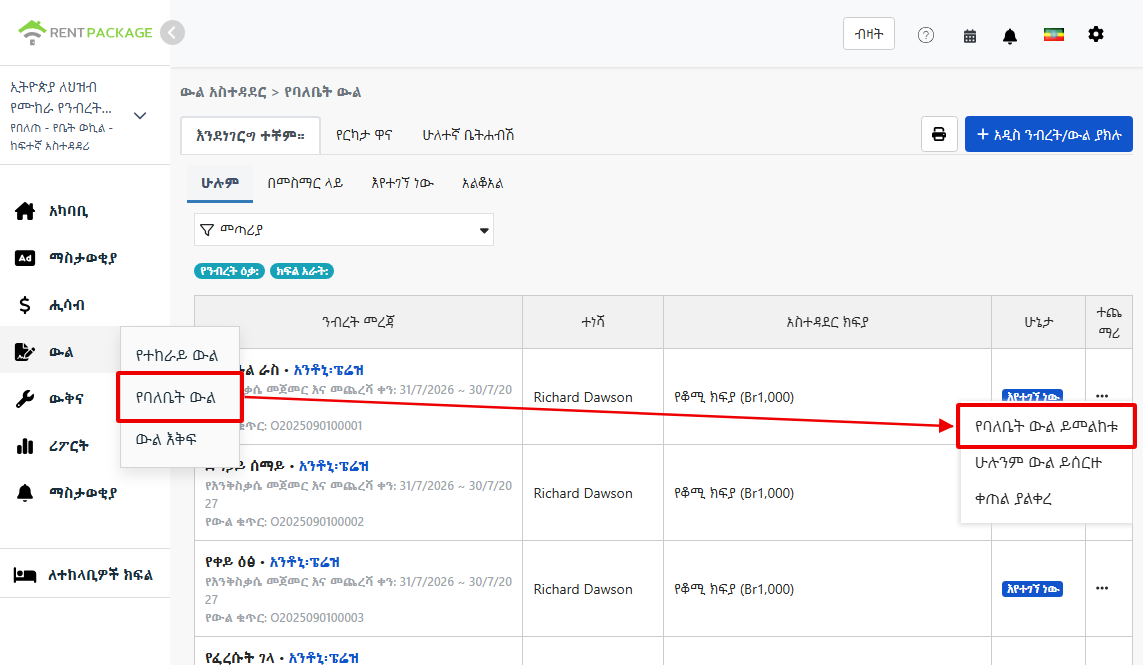1143x665 pixels.
Task: Open the calendar icon in header
Action: [x=970, y=36]
